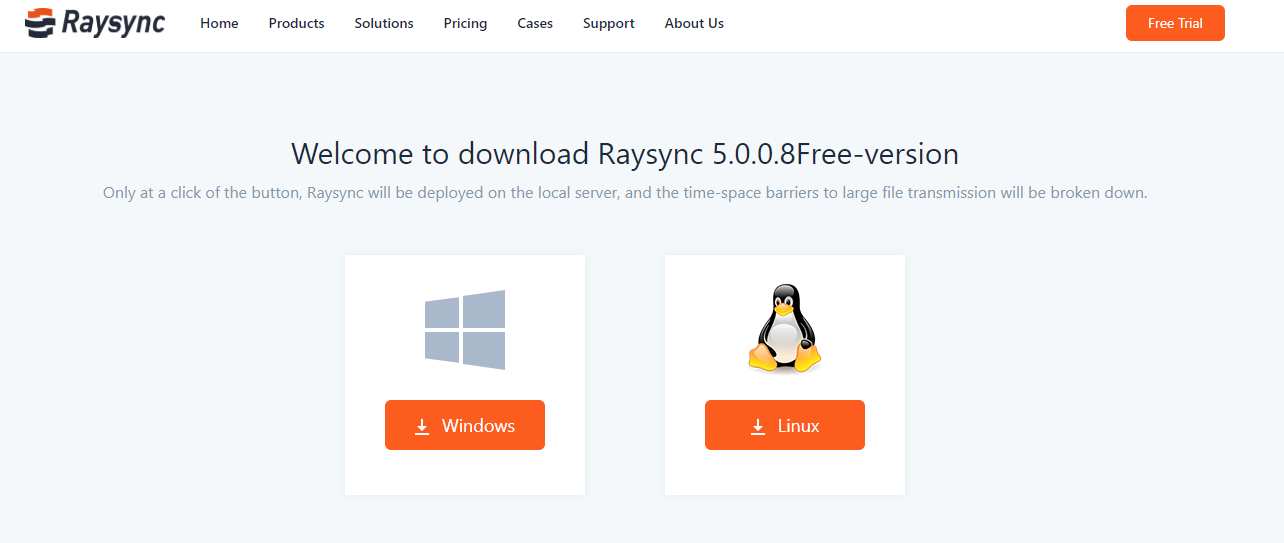Open the Support menu
The height and width of the screenshot is (543, 1284).
click(609, 23)
